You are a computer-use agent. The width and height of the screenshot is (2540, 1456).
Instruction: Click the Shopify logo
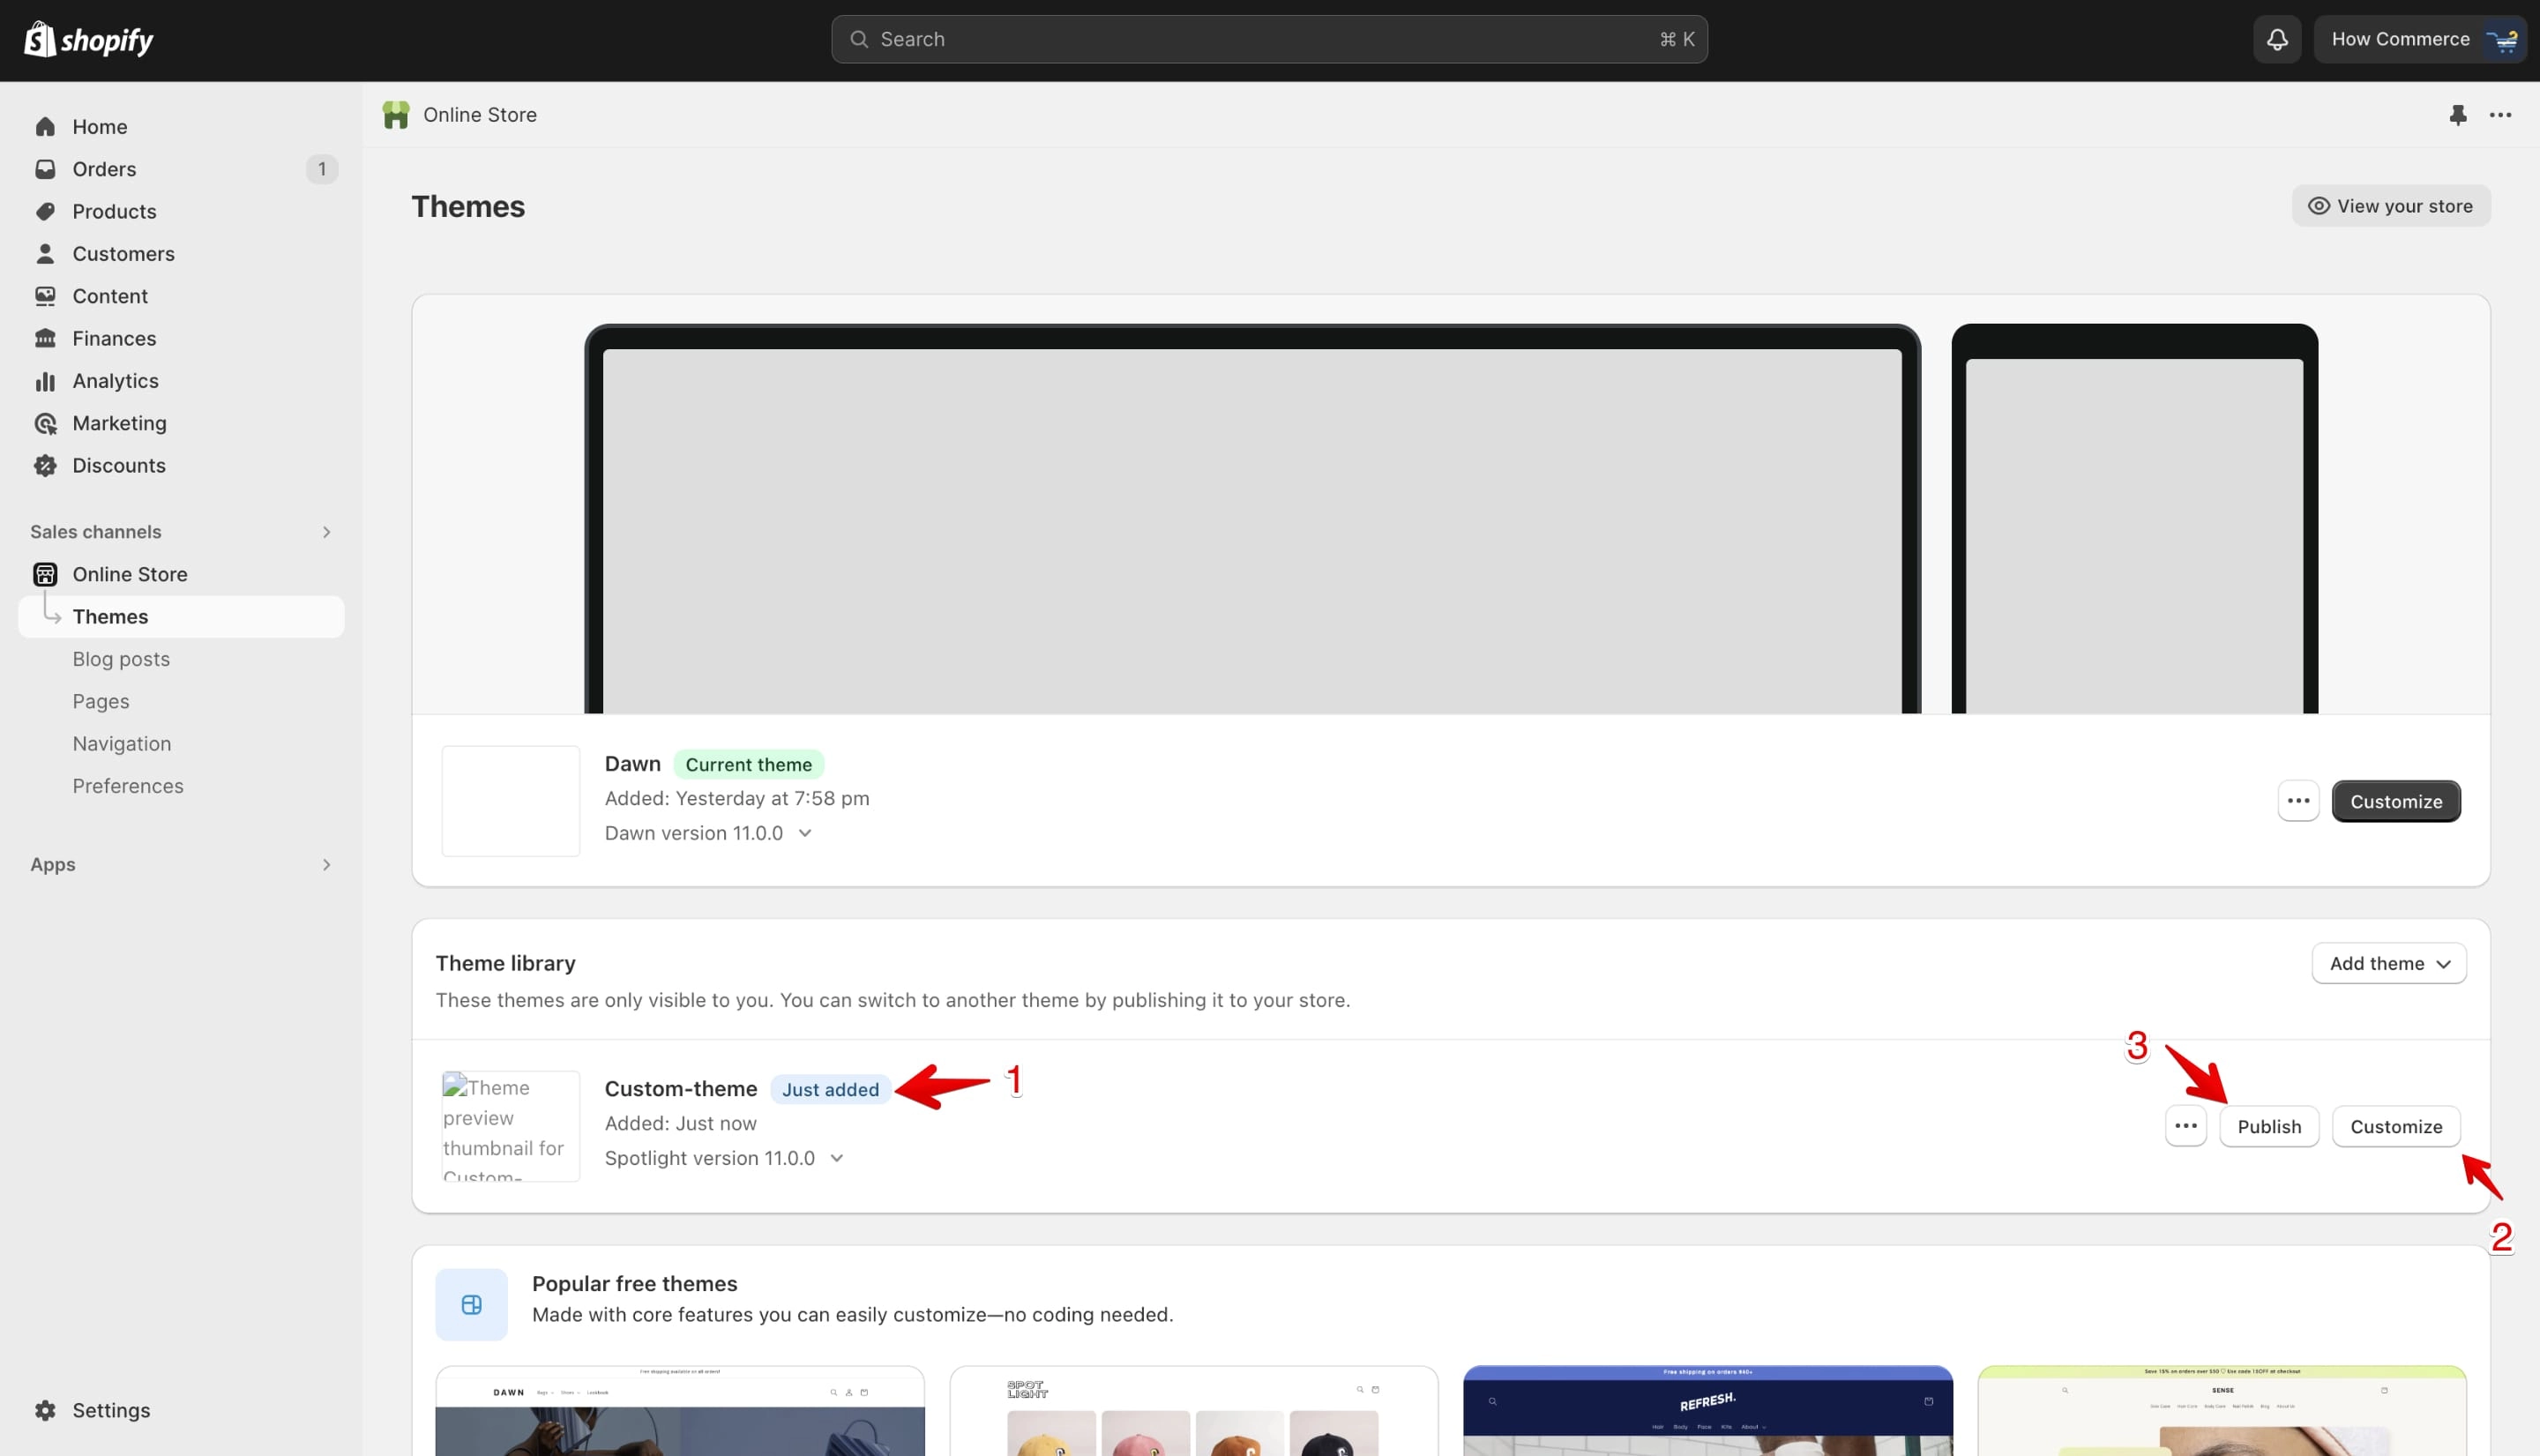click(x=88, y=40)
